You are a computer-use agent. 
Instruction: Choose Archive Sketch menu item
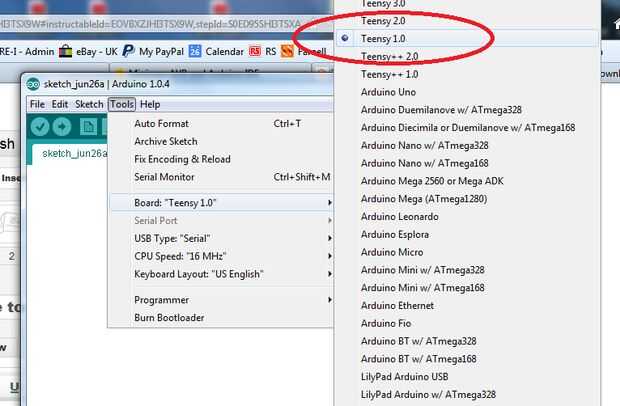221,142
